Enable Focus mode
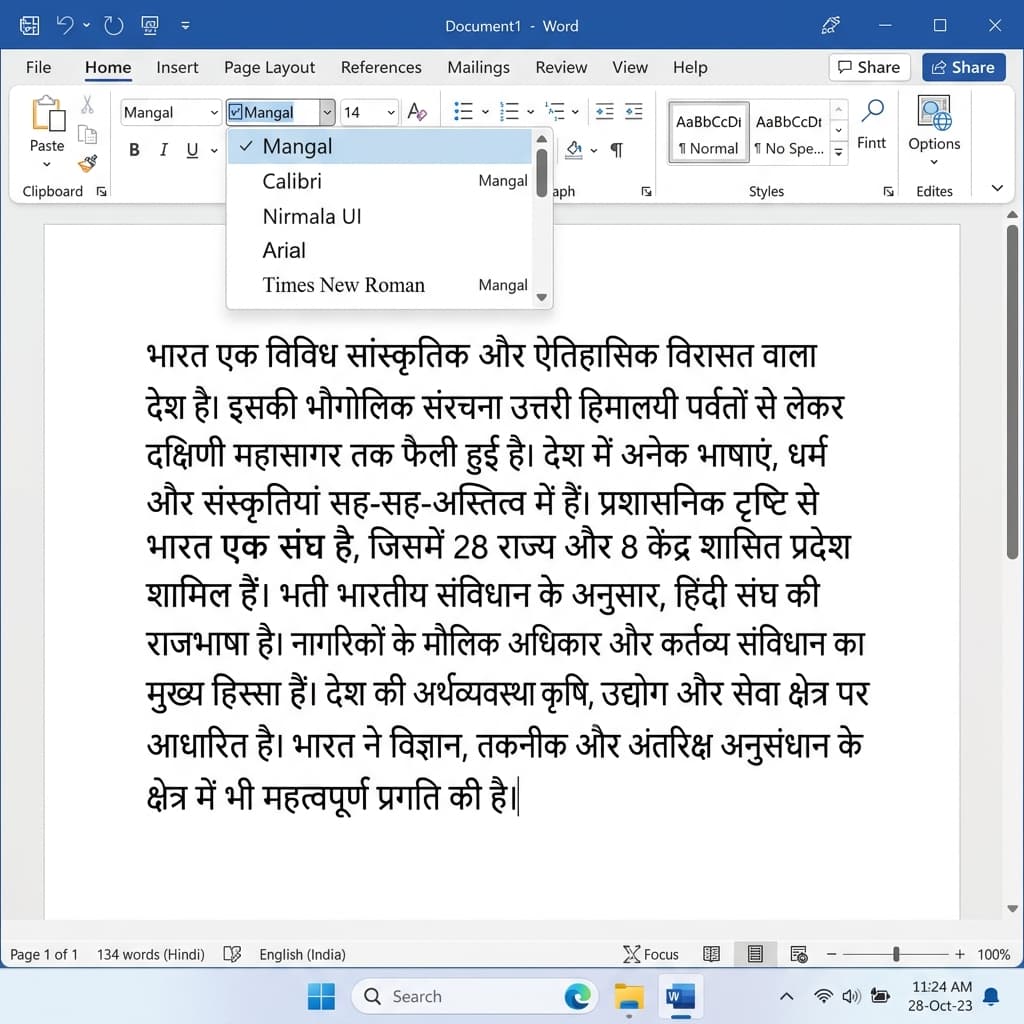Screen dimensions: 1024x1024 [x=650, y=954]
